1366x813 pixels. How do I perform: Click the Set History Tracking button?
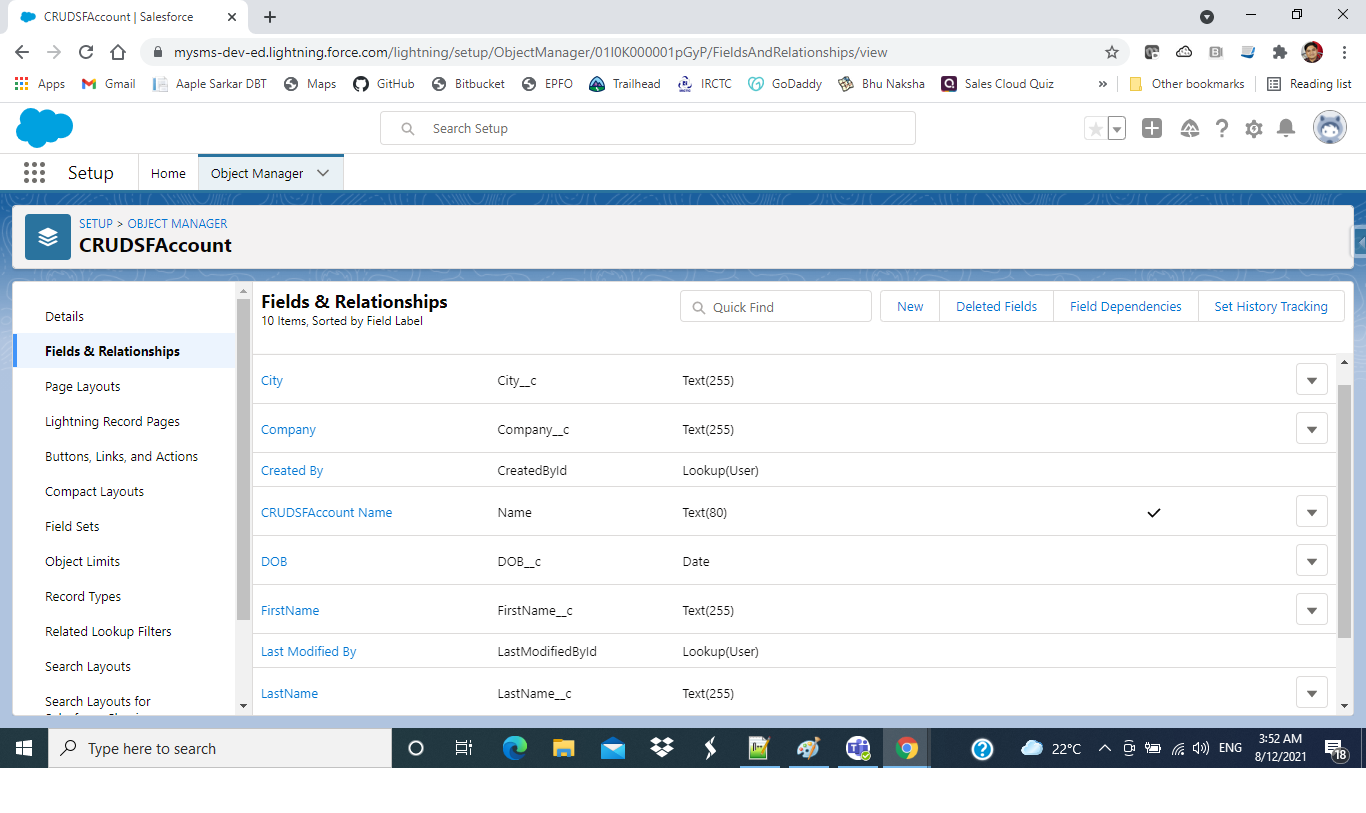point(1271,307)
